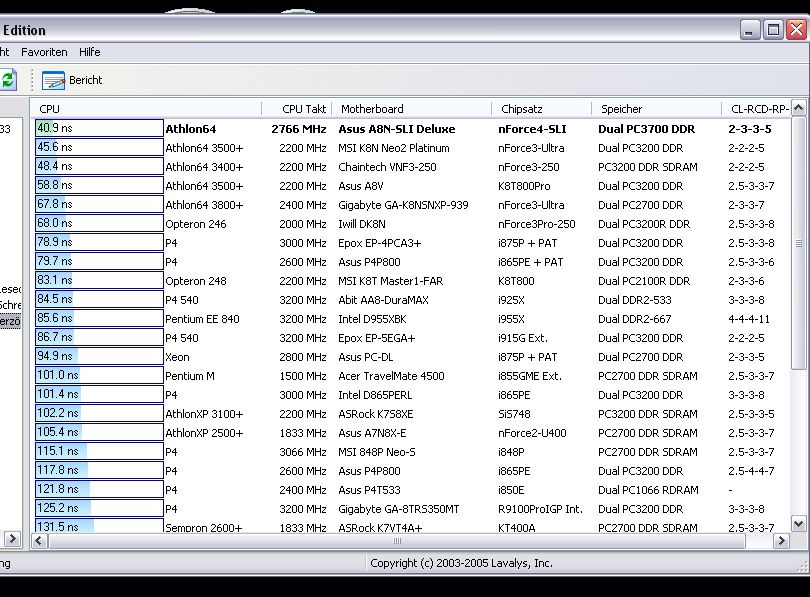Click the Bericht toolbar label
The image size is (810, 597).
pos(86,80)
